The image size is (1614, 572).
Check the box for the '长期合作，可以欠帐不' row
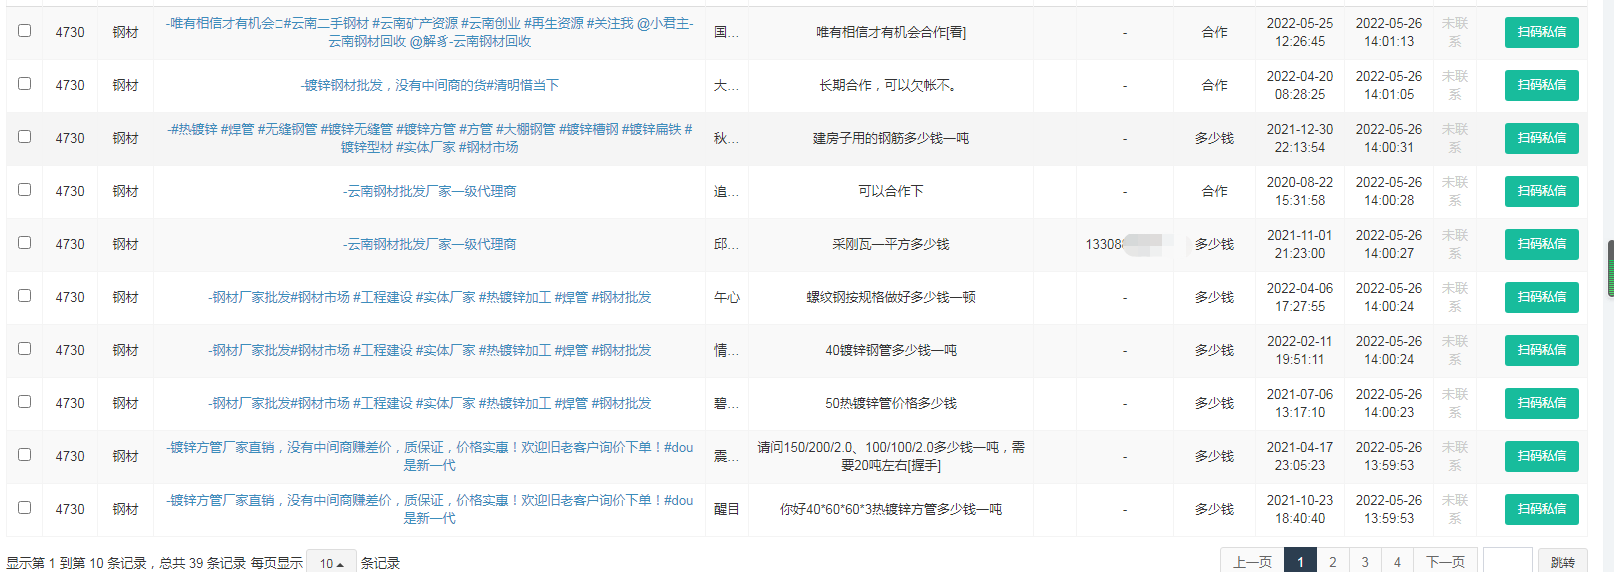[24, 84]
